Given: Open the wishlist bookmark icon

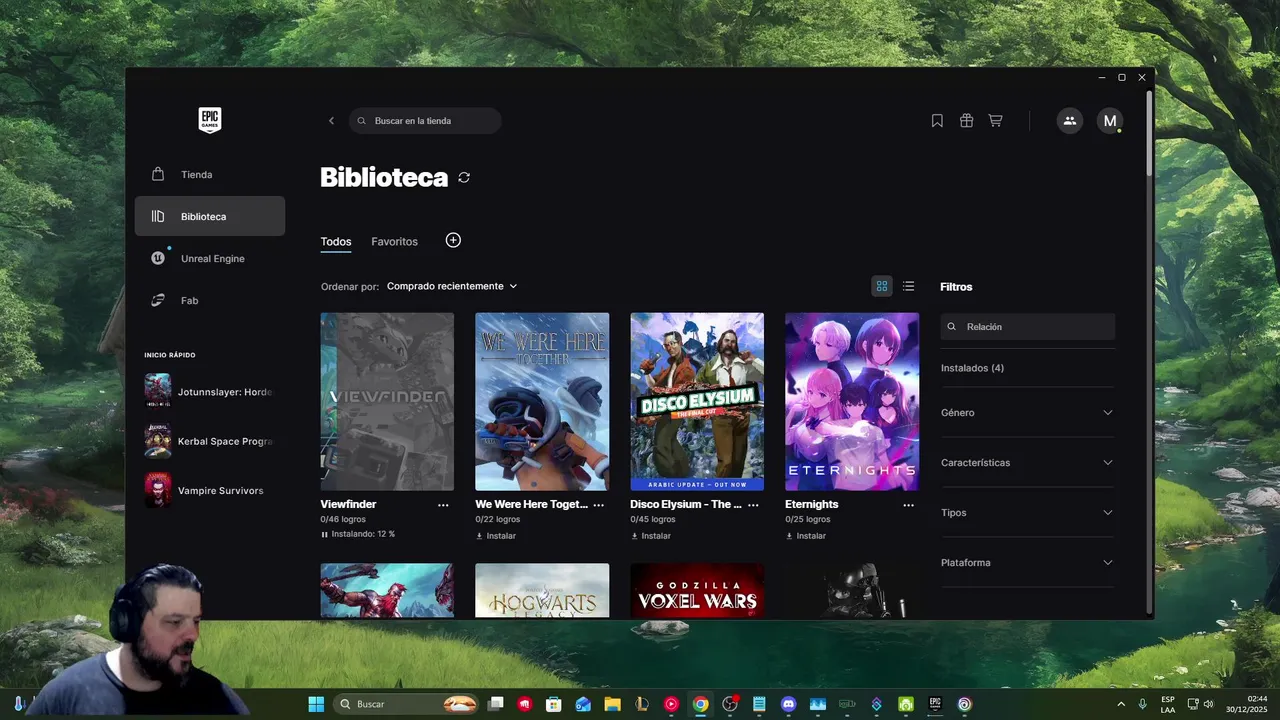Looking at the screenshot, I should [x=937, y=121].
